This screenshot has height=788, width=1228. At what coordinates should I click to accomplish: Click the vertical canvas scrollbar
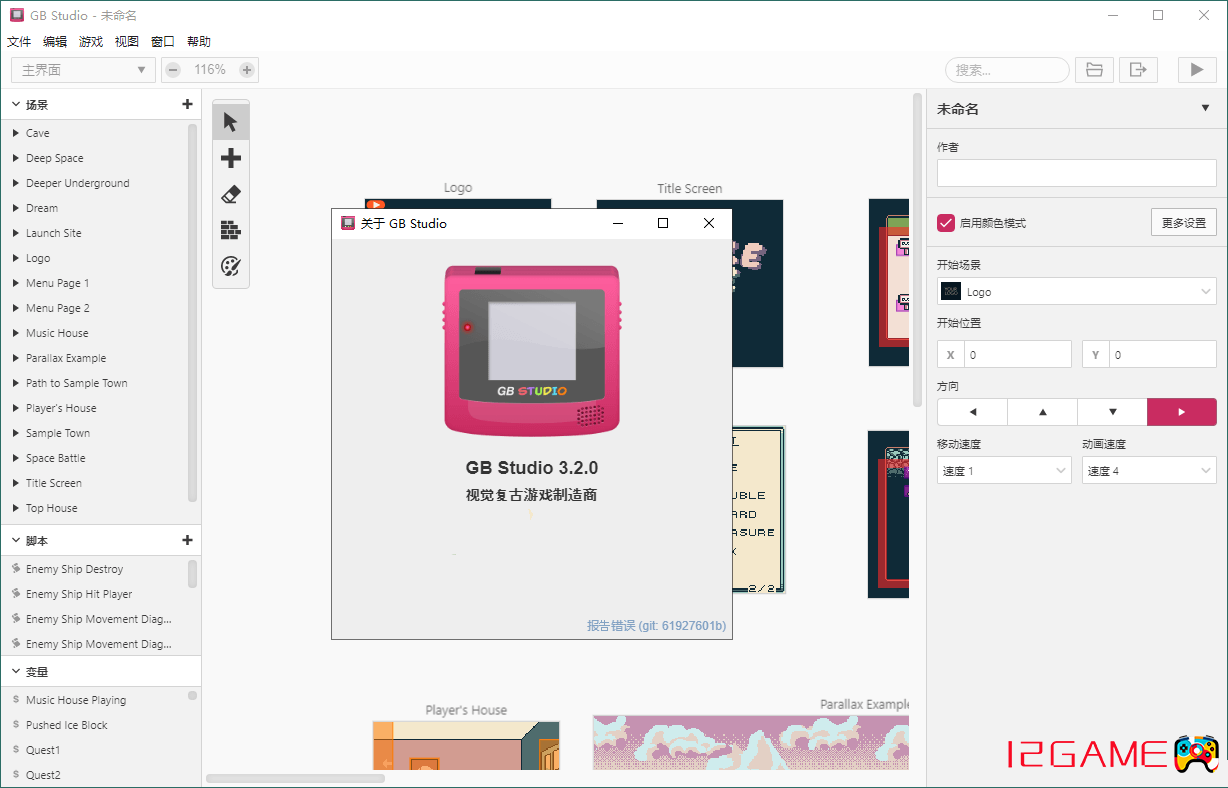917,250
